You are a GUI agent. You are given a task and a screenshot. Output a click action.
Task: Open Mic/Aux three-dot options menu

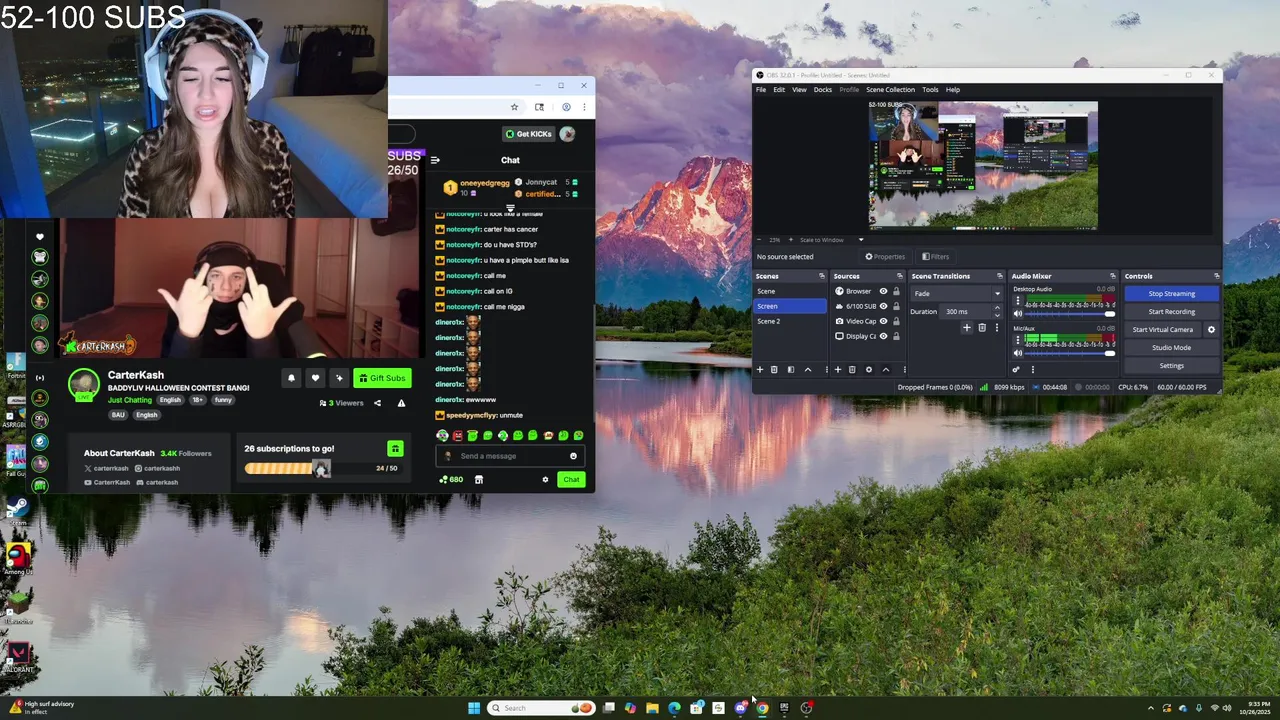click(x=1018, y=340)
